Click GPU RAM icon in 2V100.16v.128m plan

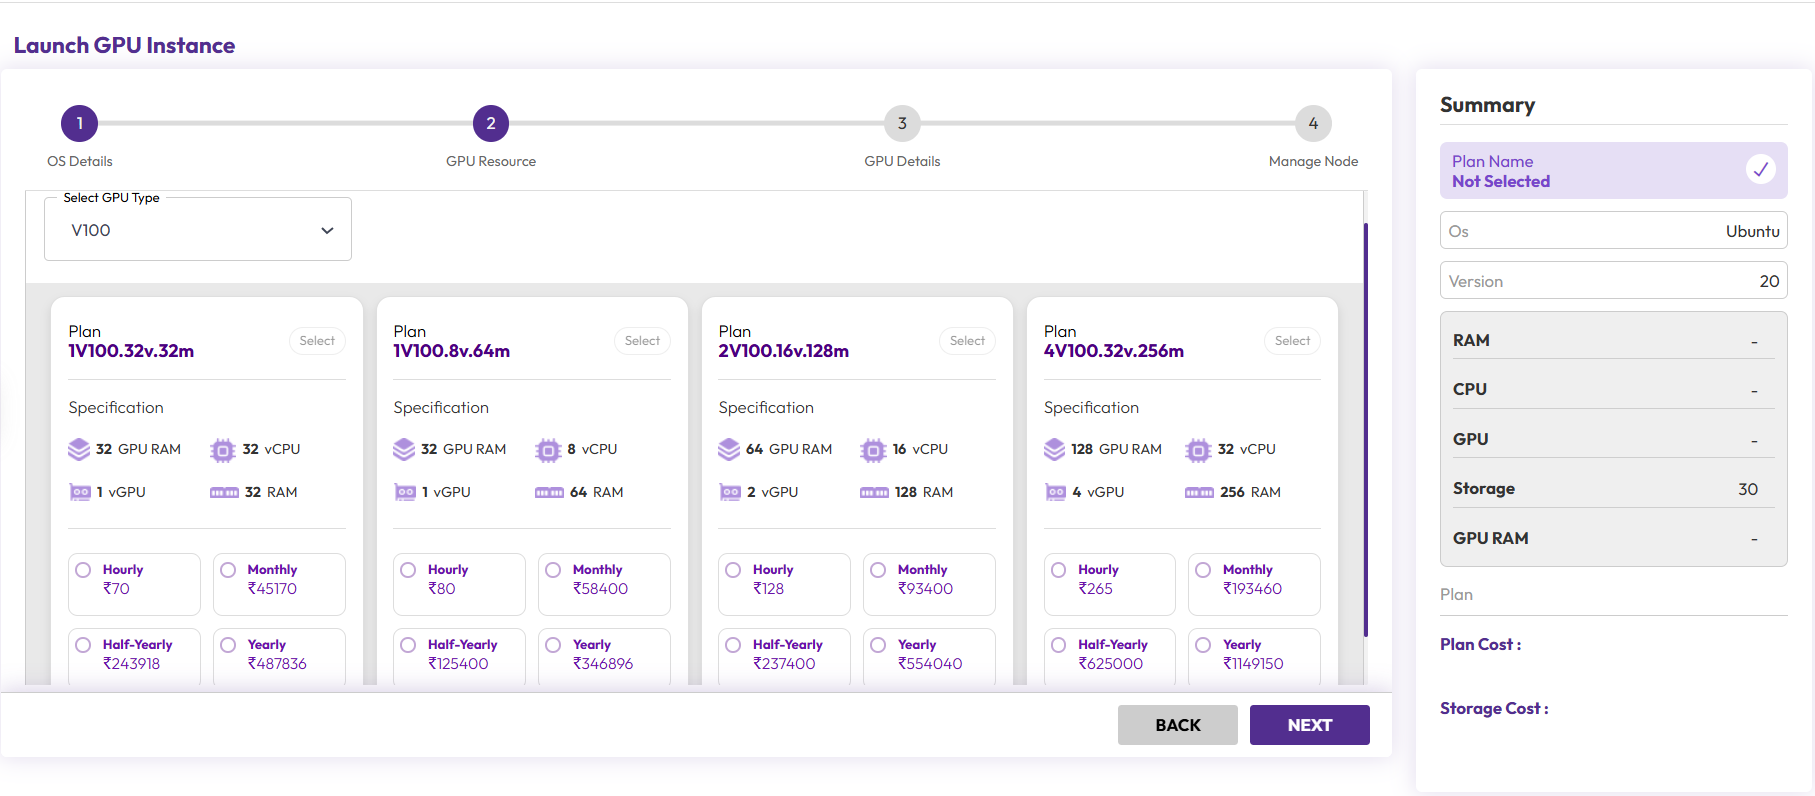(x=729, y=450)
